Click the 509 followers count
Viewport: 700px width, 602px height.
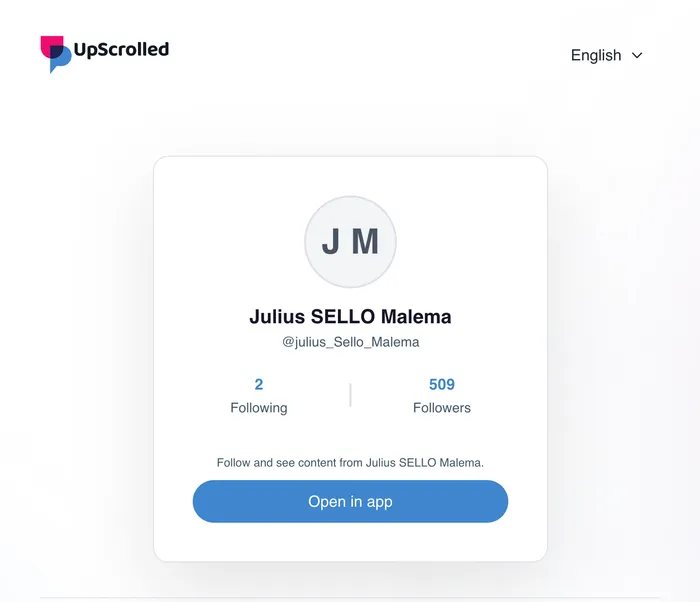[x=442, y=384]
